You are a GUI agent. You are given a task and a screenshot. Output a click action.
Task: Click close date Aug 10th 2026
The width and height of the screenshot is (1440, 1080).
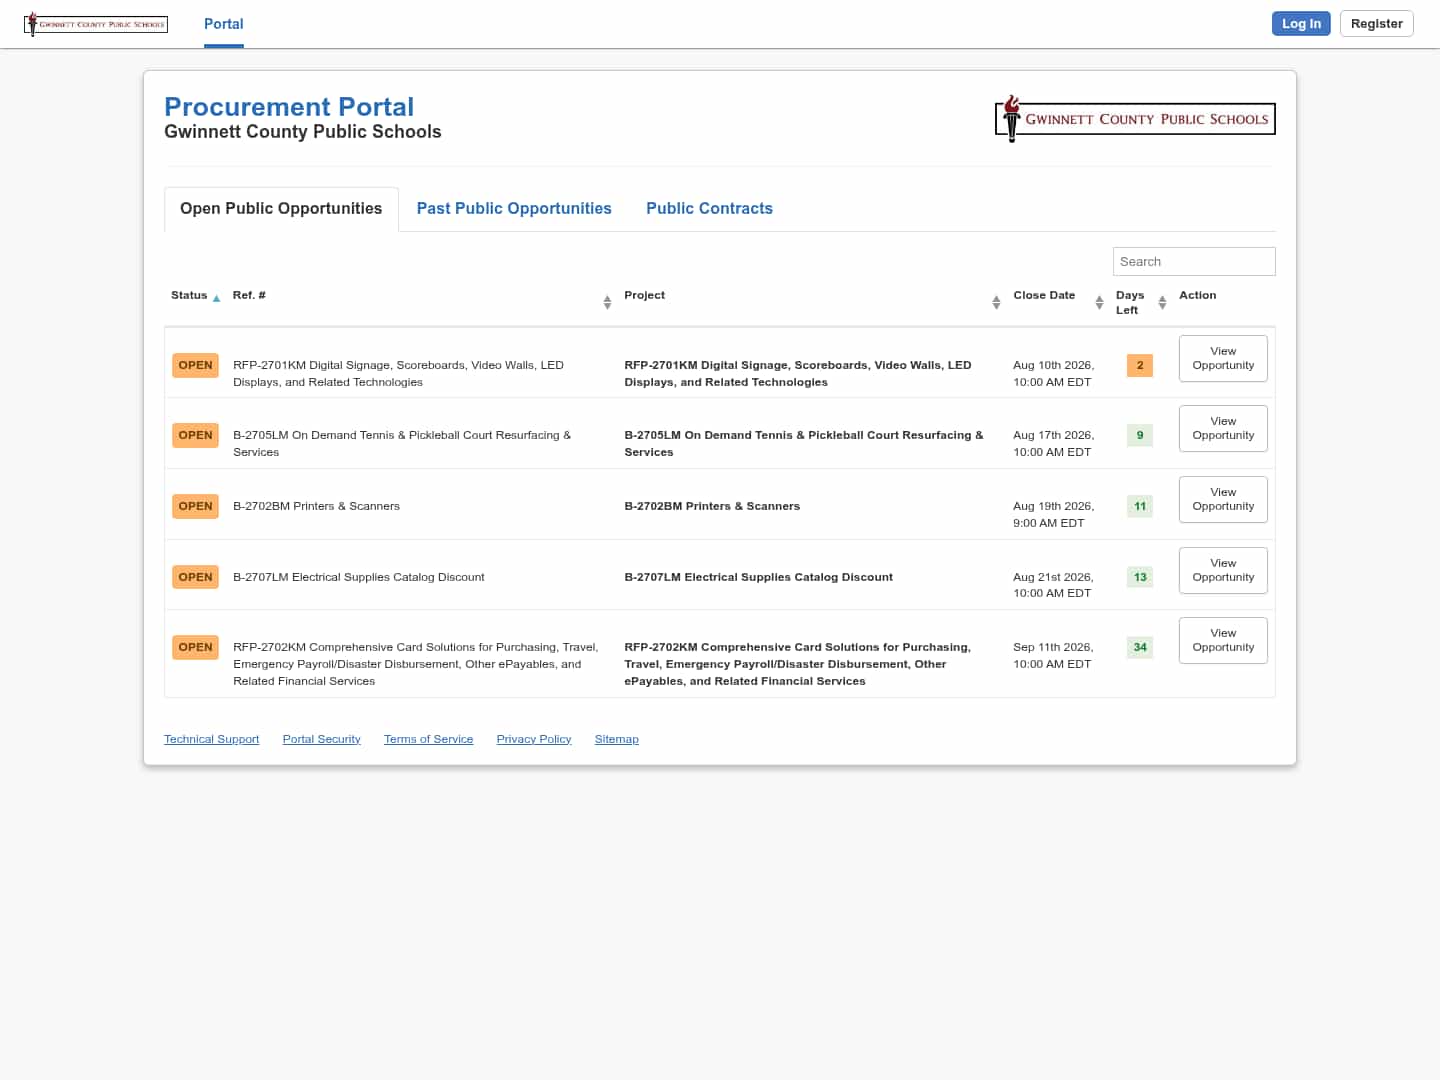[1053, 373]
